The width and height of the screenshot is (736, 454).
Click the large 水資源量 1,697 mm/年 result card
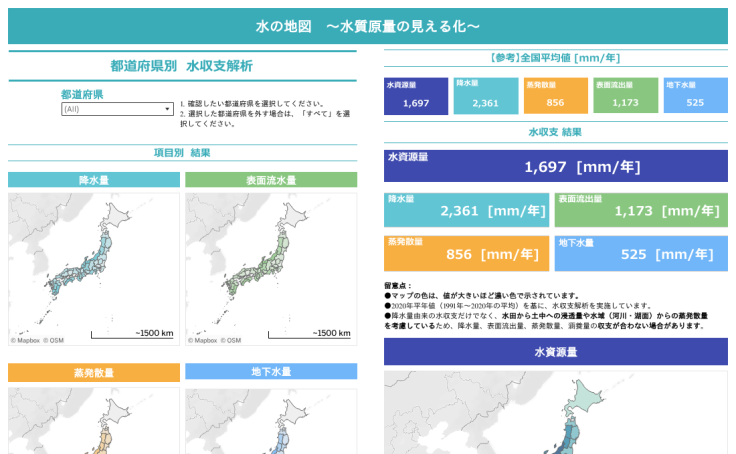(x=556, y=166)
